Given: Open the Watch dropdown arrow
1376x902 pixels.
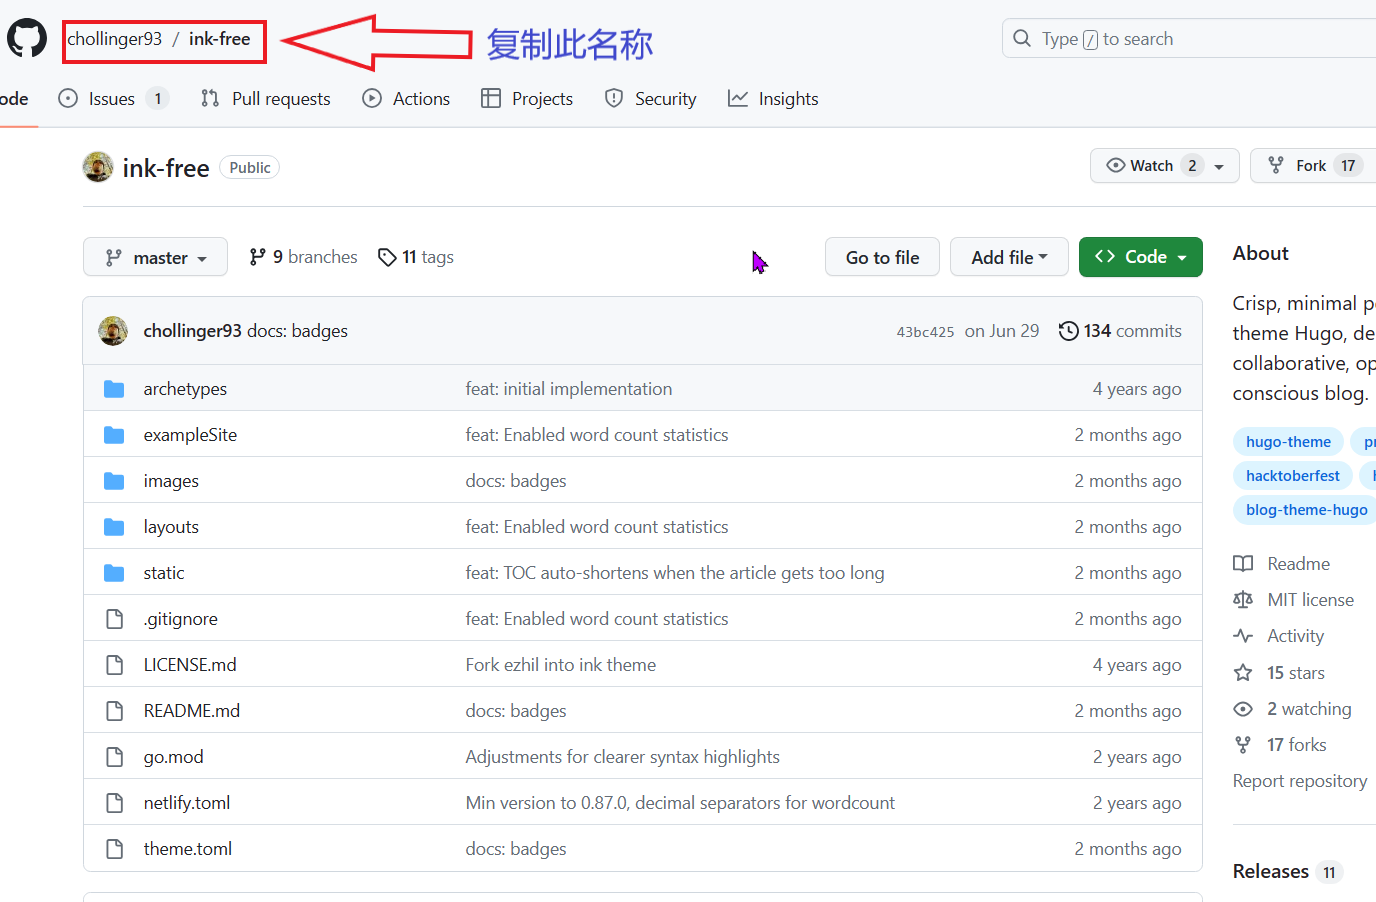Looking at the screenshot, I should click(1219, 167).
